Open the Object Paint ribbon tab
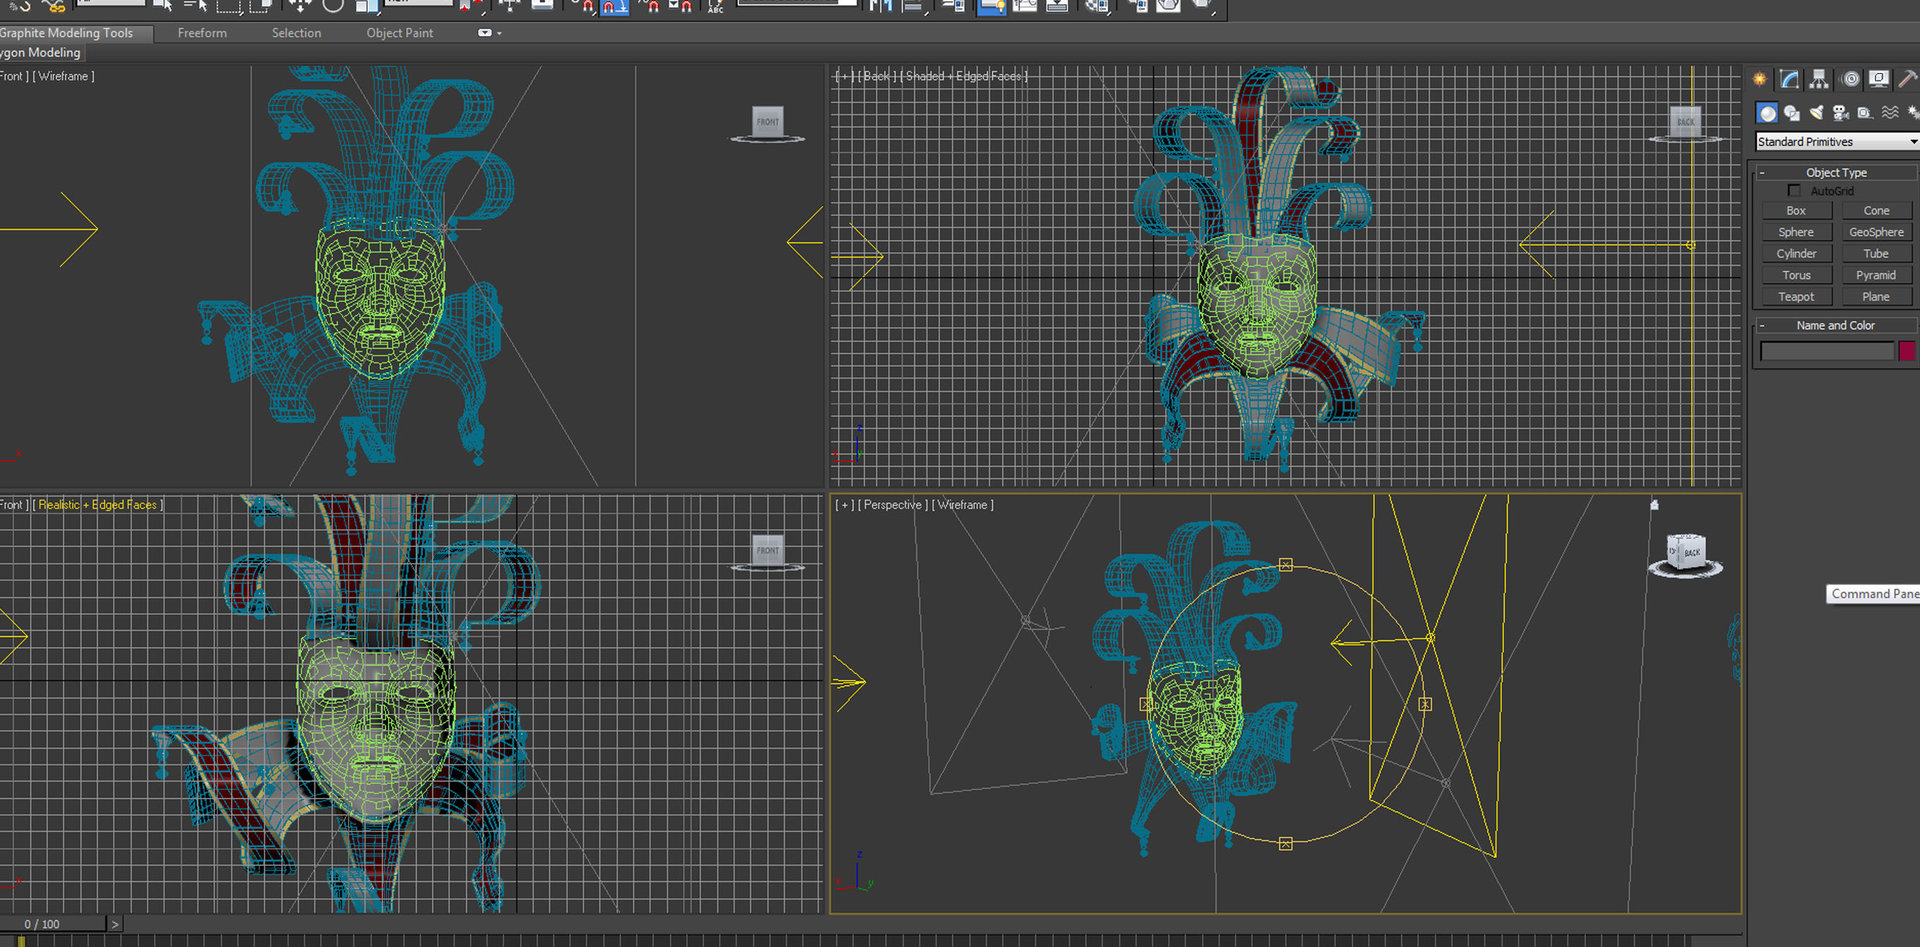 399,33
